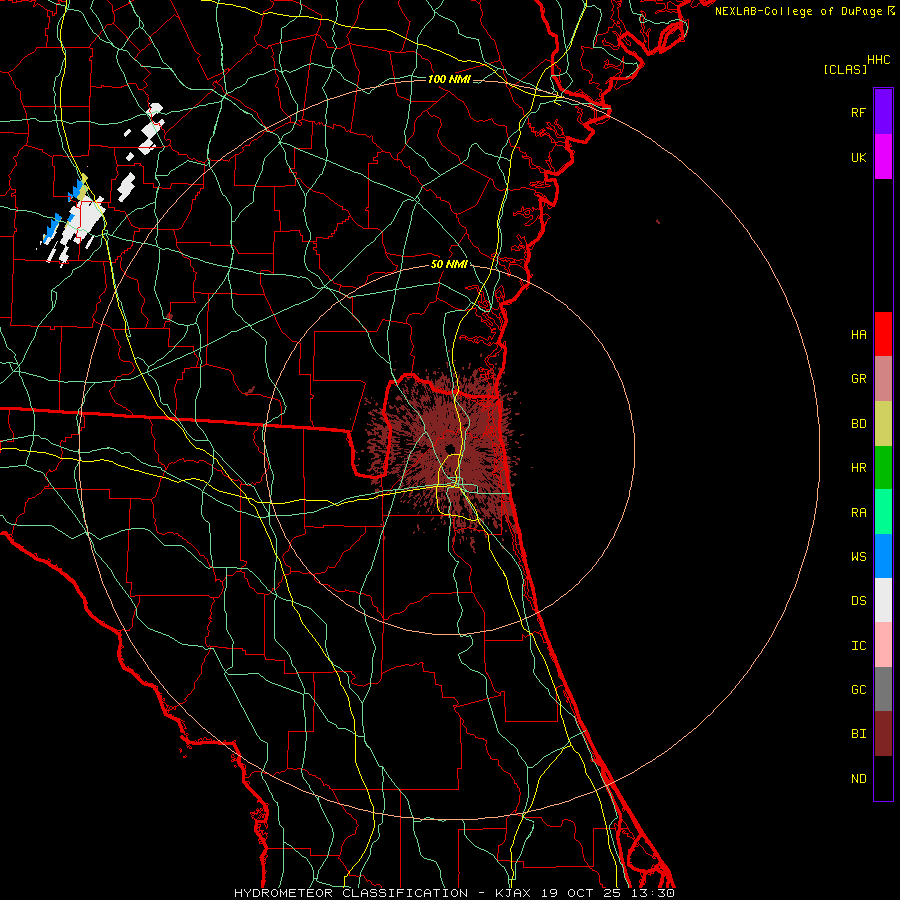Click the RF purple legend swatch

tap(883, 112)
